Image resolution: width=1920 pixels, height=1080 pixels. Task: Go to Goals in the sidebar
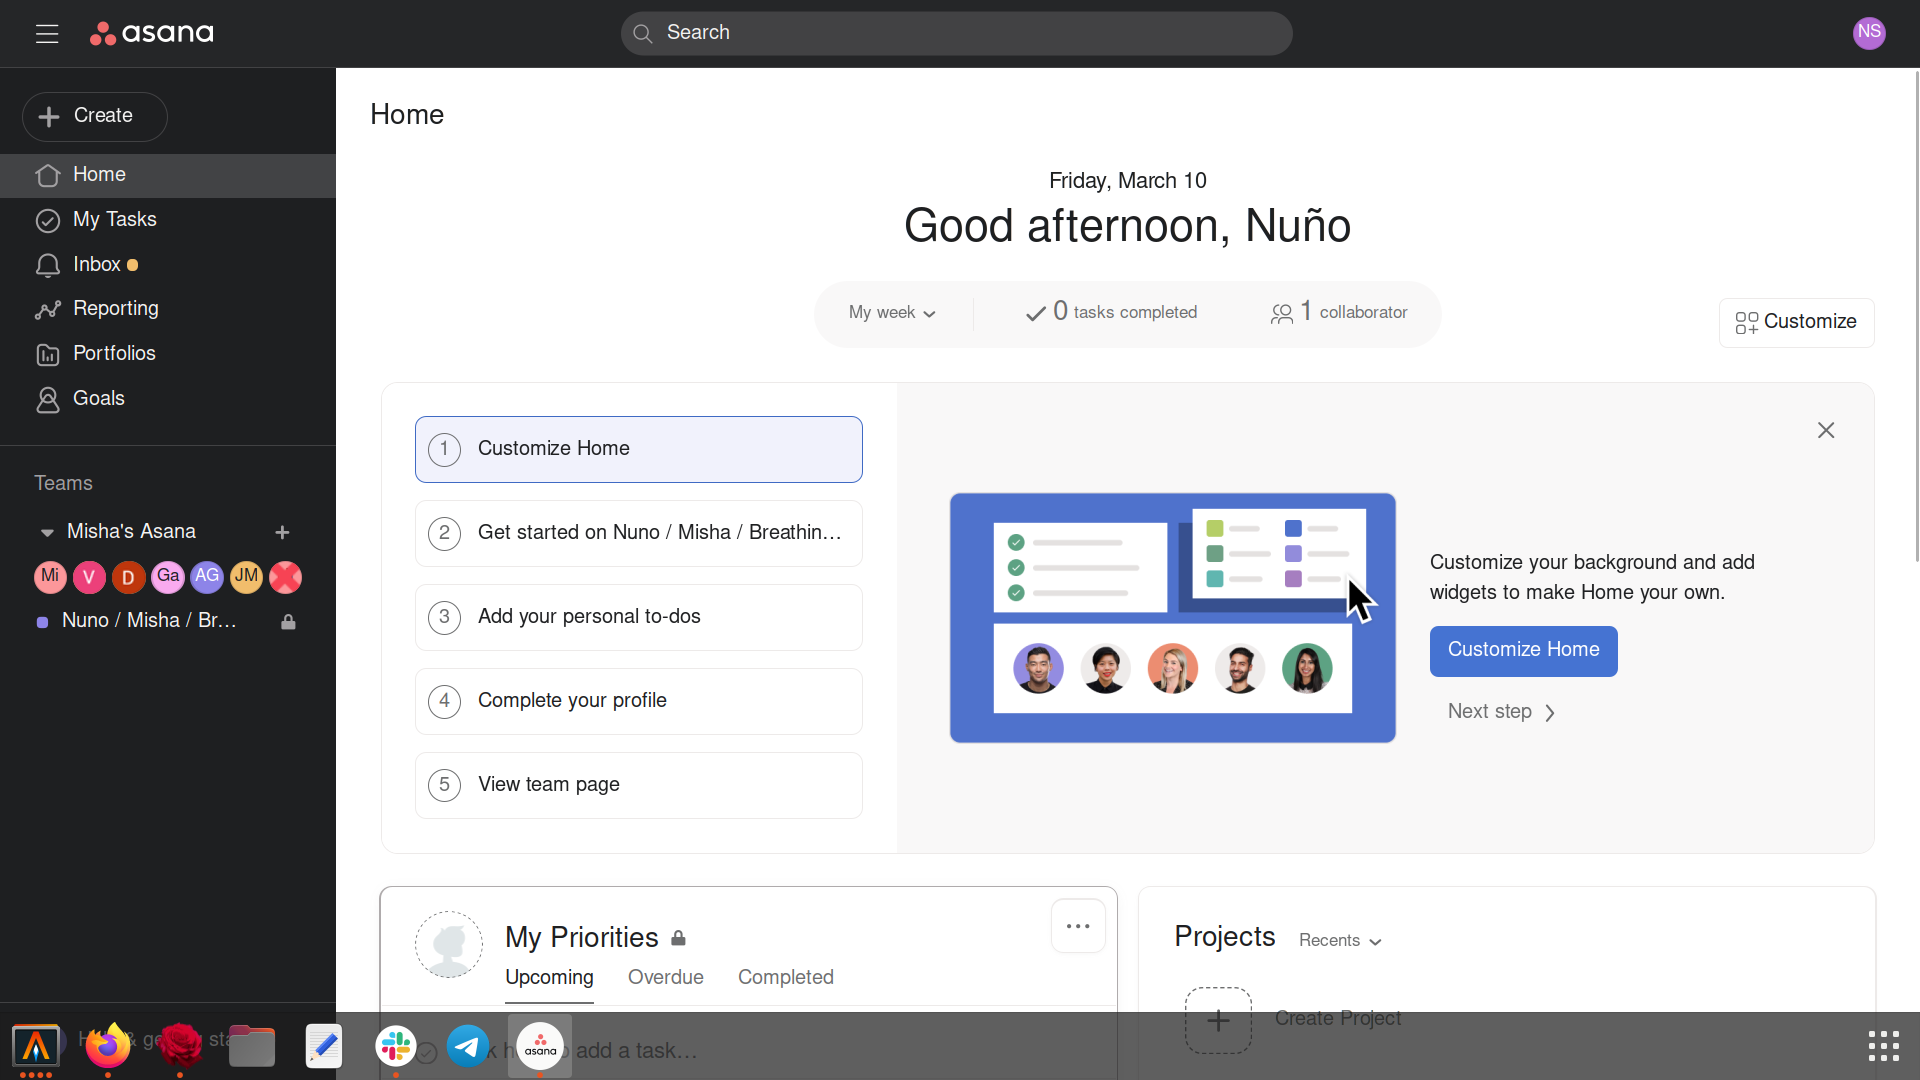point(98,399)
